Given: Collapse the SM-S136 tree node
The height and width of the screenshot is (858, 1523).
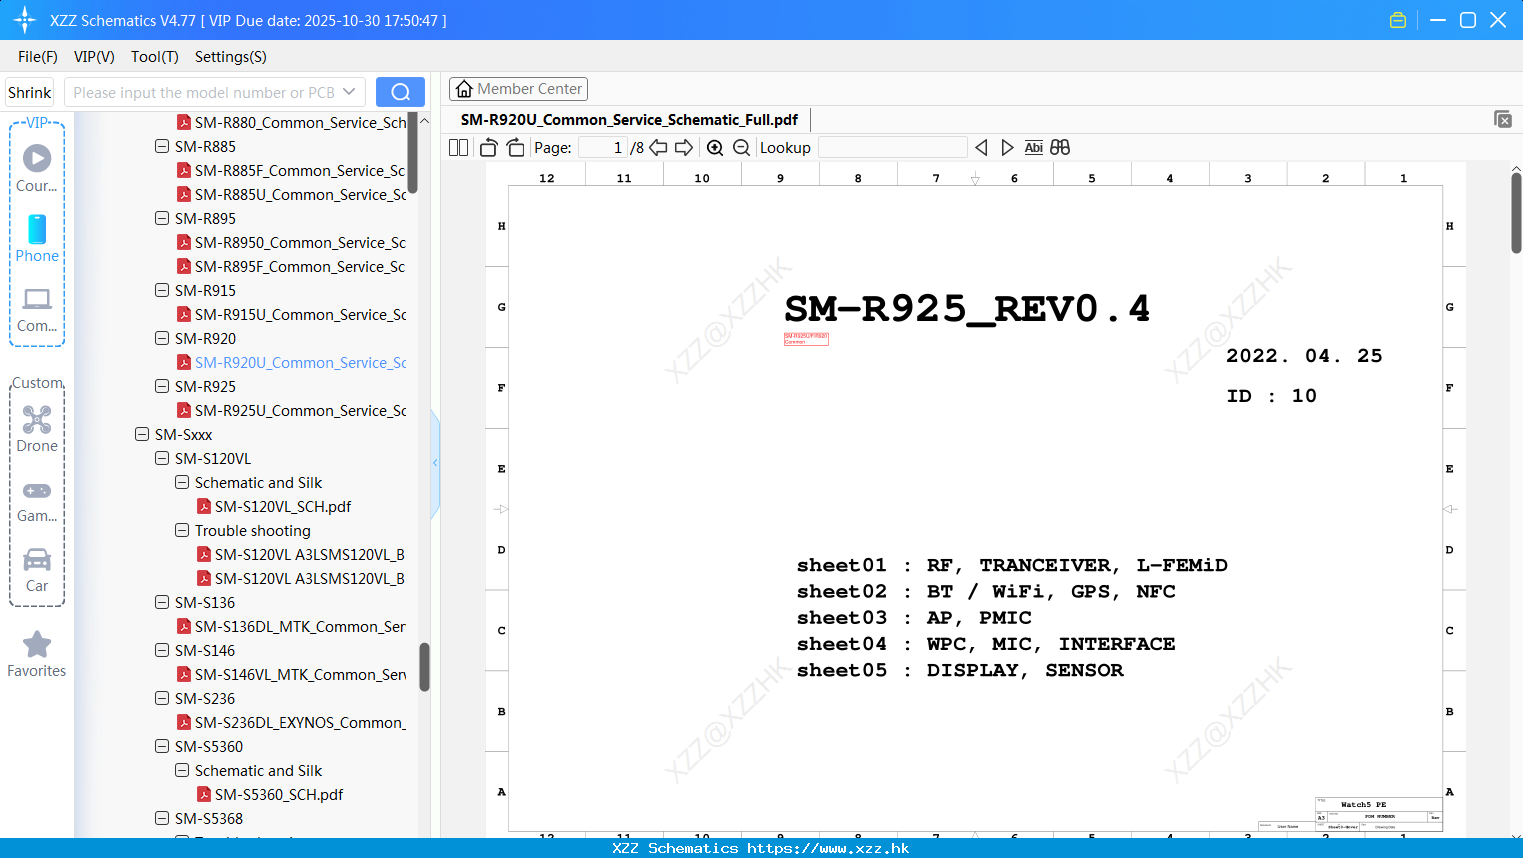Looking at the screenshot, I should point(162,603).
